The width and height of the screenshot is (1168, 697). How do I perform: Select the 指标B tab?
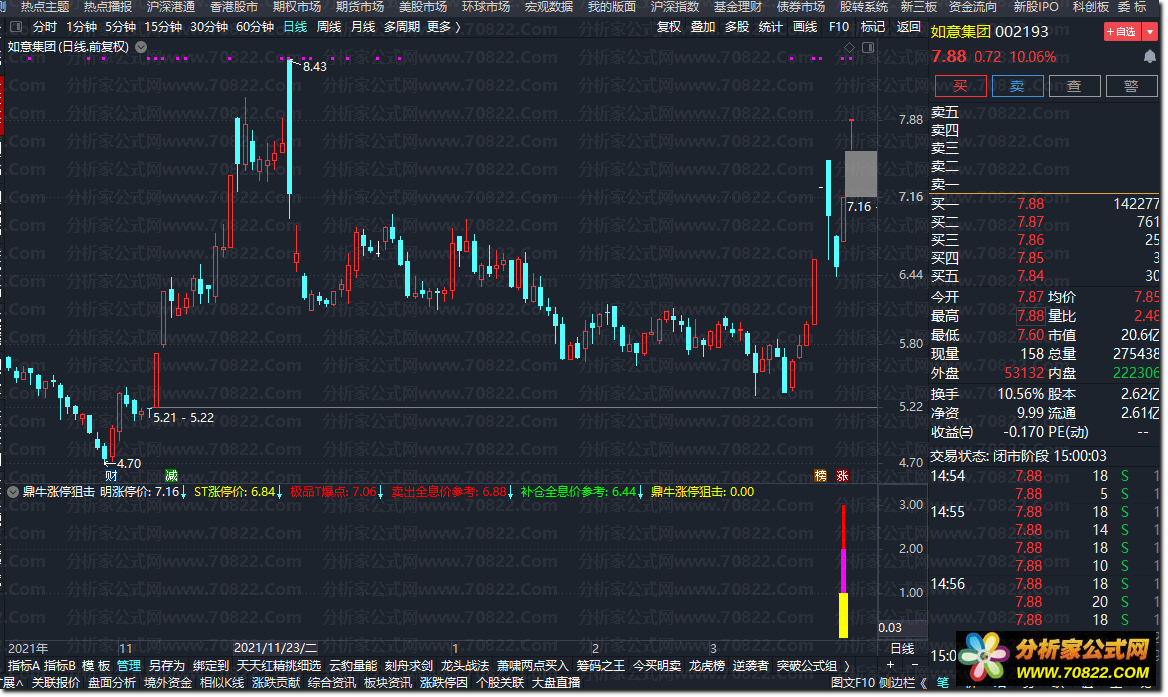point(60,666)
